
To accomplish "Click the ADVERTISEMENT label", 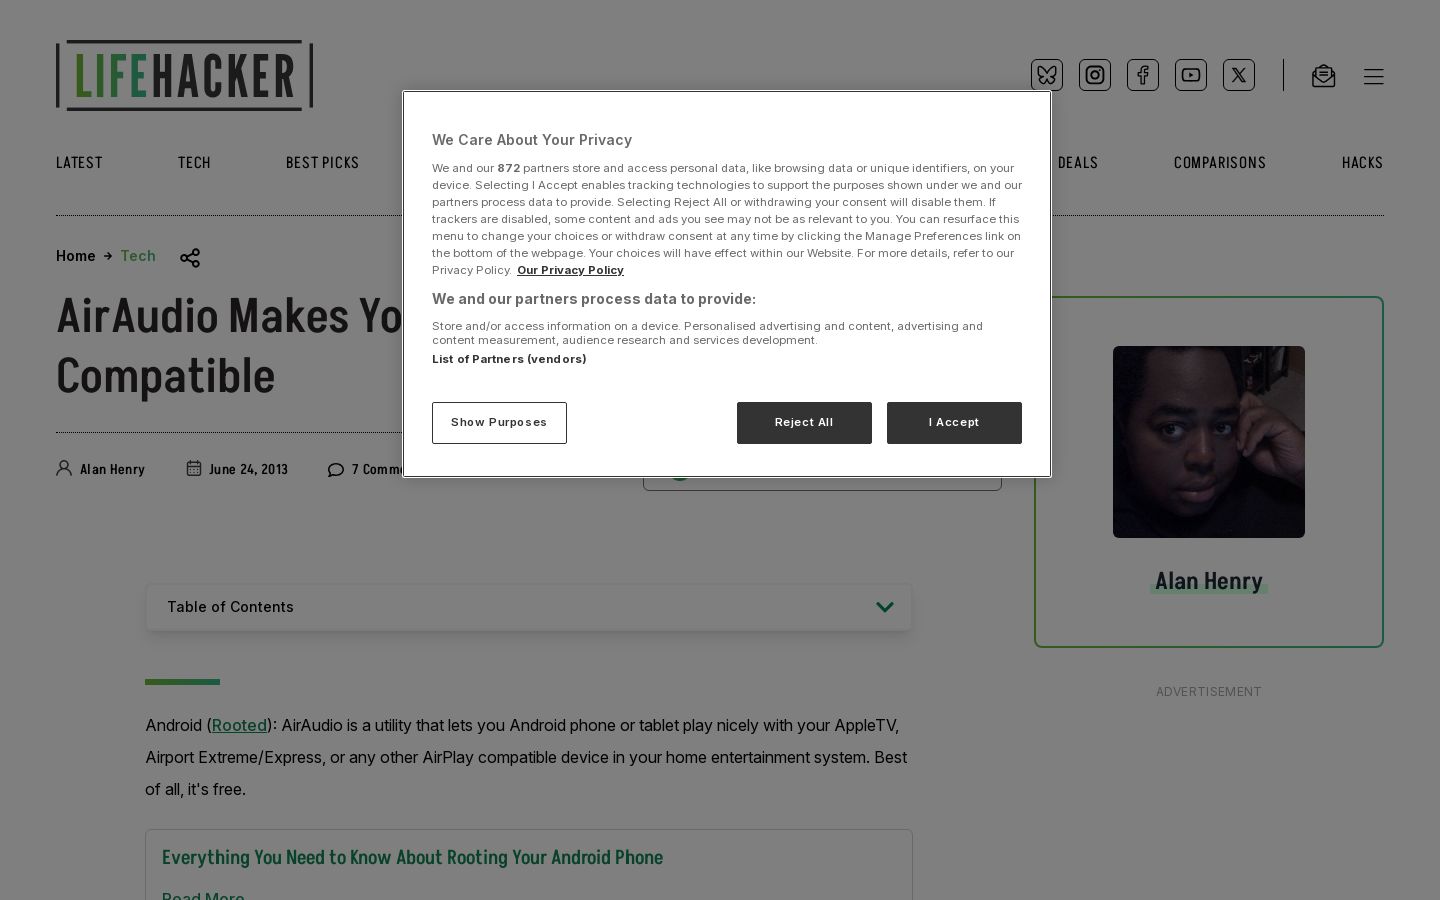I will [1209, 692].
